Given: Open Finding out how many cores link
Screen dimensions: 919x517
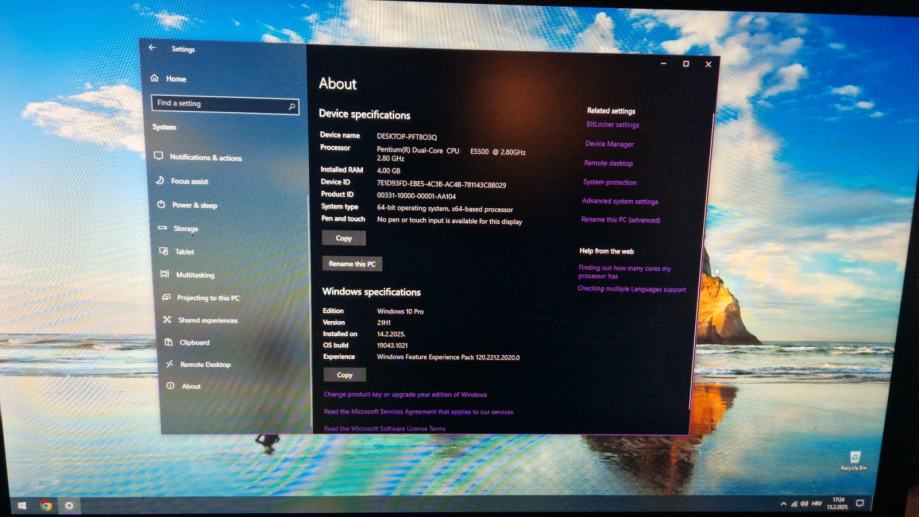Looking at the screenshot, I should pyautogui.click(x=625, y=272).
